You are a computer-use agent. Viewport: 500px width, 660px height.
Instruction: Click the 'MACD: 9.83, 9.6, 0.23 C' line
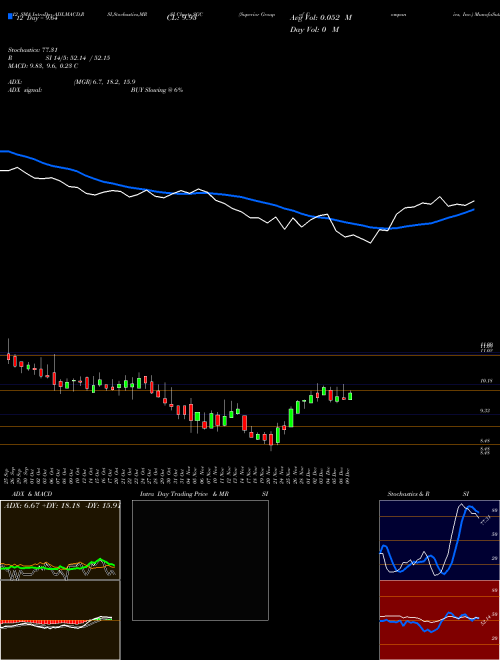pyautogui.click(x=43, y=66)
